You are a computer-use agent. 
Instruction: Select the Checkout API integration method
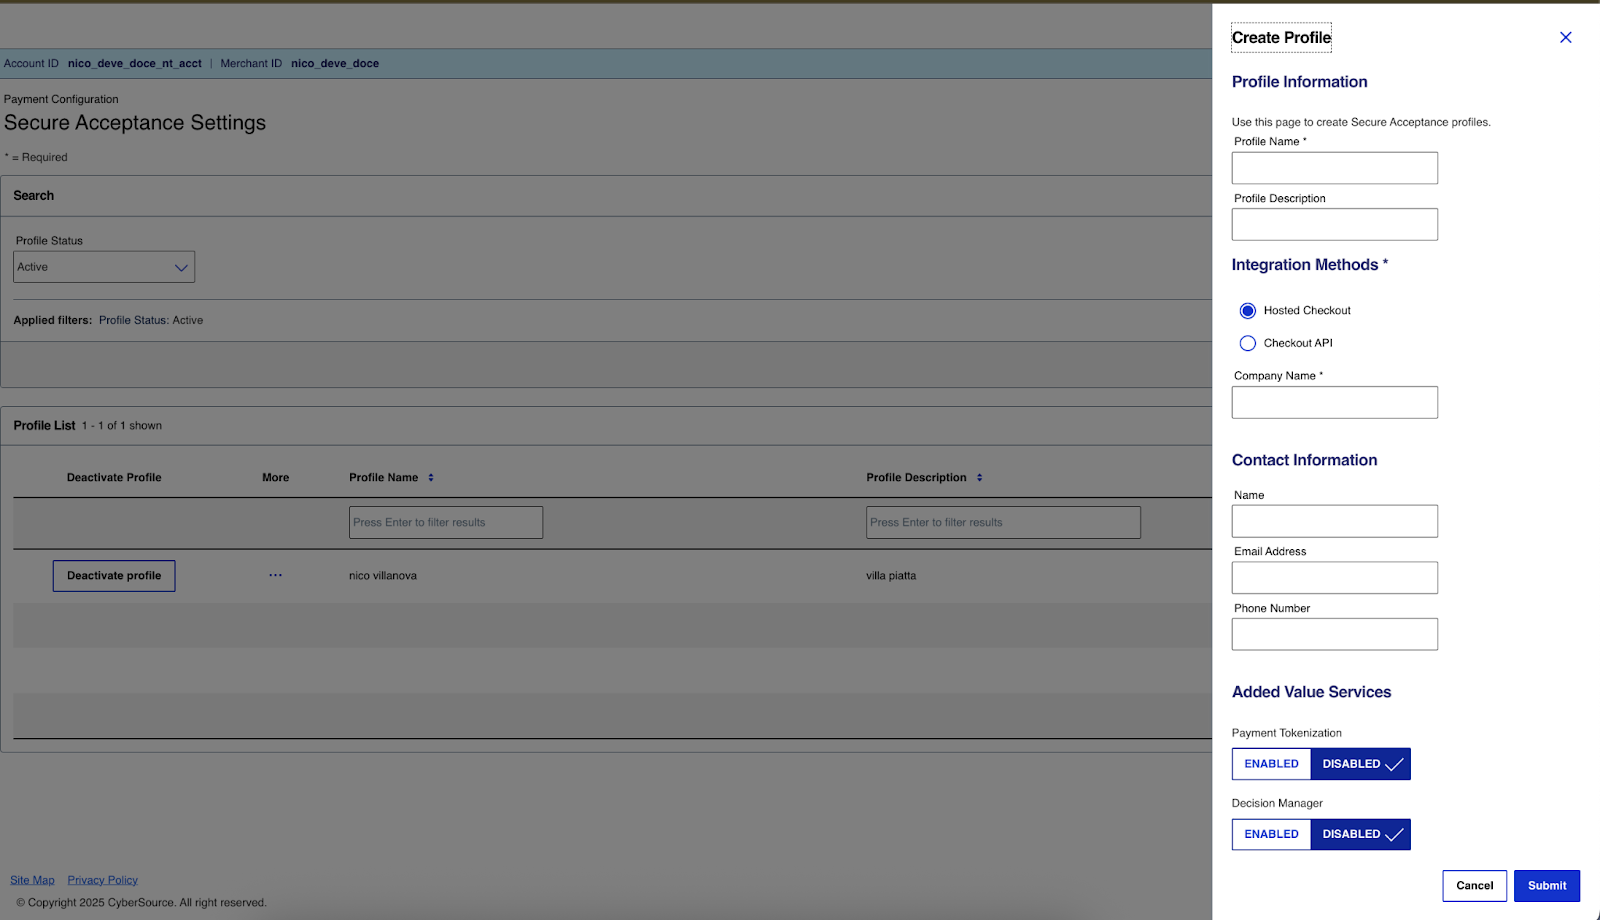point(1248,343)
